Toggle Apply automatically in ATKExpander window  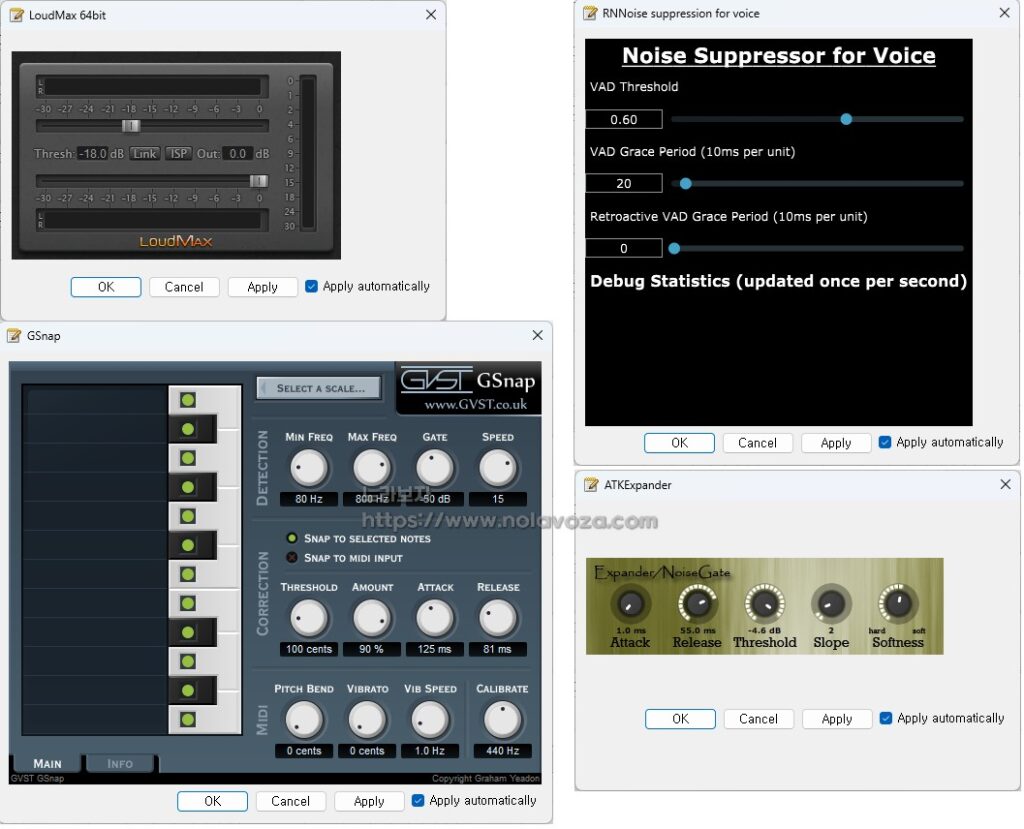[x=886, y=719]
